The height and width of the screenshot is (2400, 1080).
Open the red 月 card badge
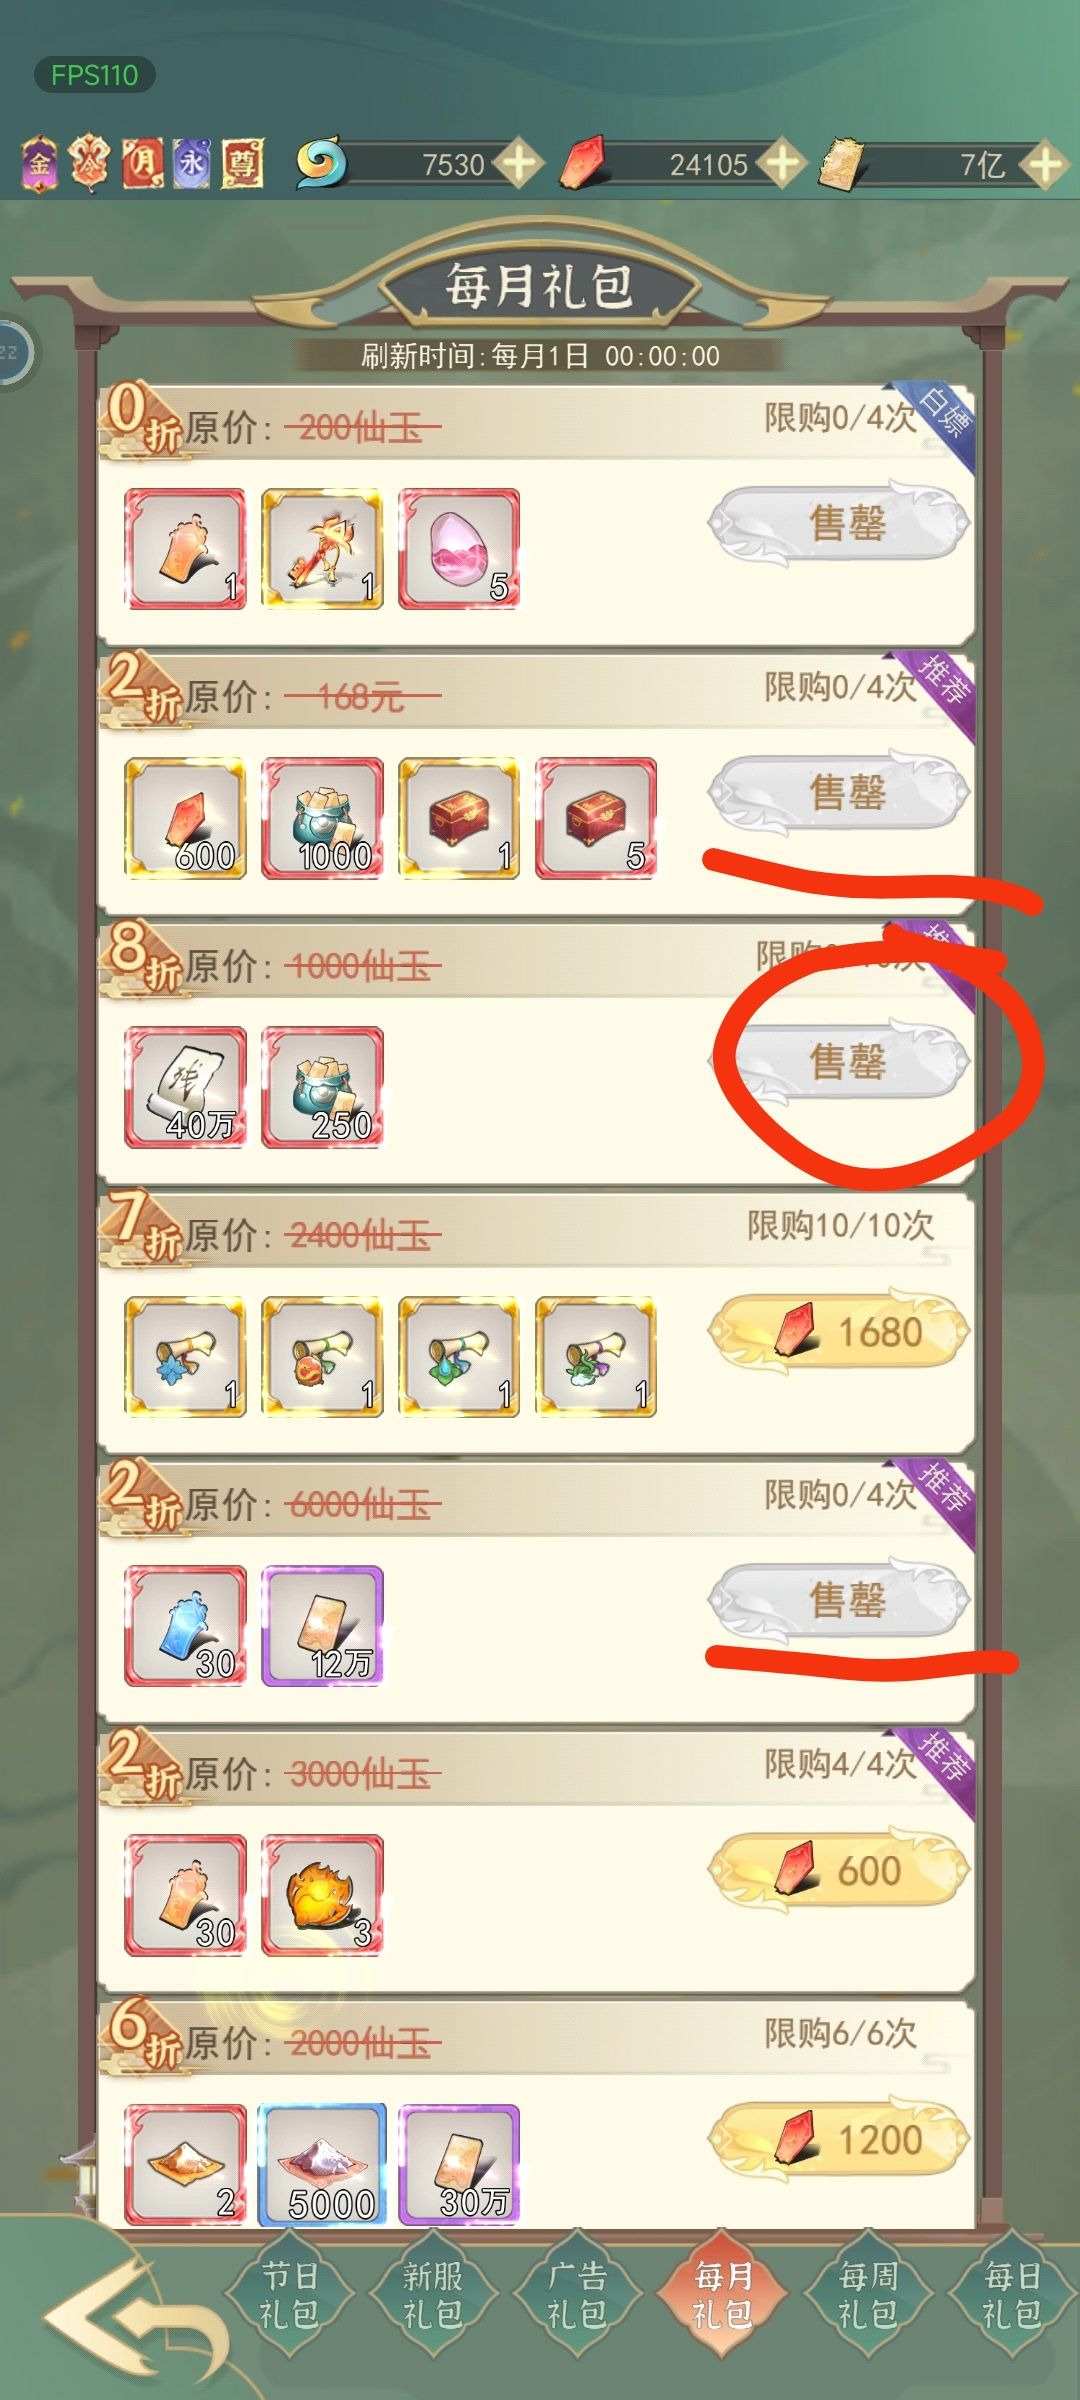tap(142, 163)
